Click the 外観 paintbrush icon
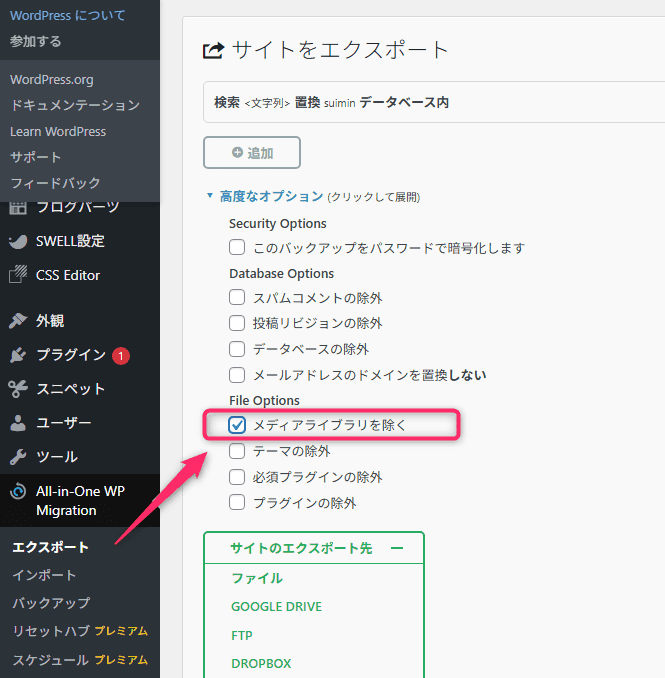The width and height of the screenshot is (665, 678). tap(18, 320)
